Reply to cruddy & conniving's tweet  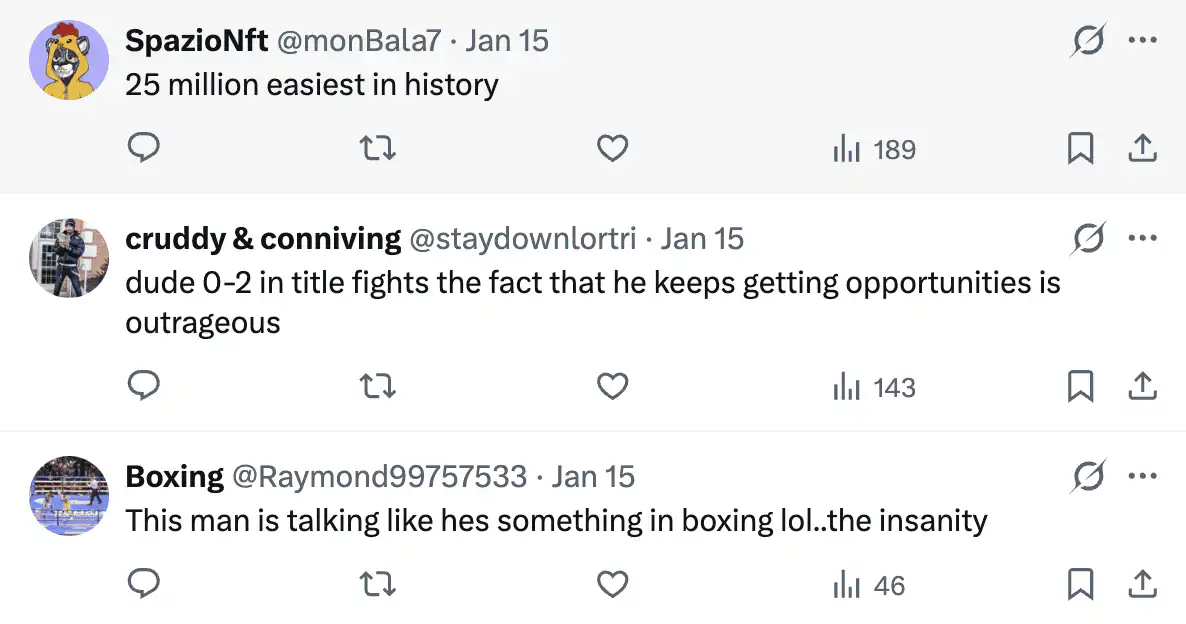(145, 386)
